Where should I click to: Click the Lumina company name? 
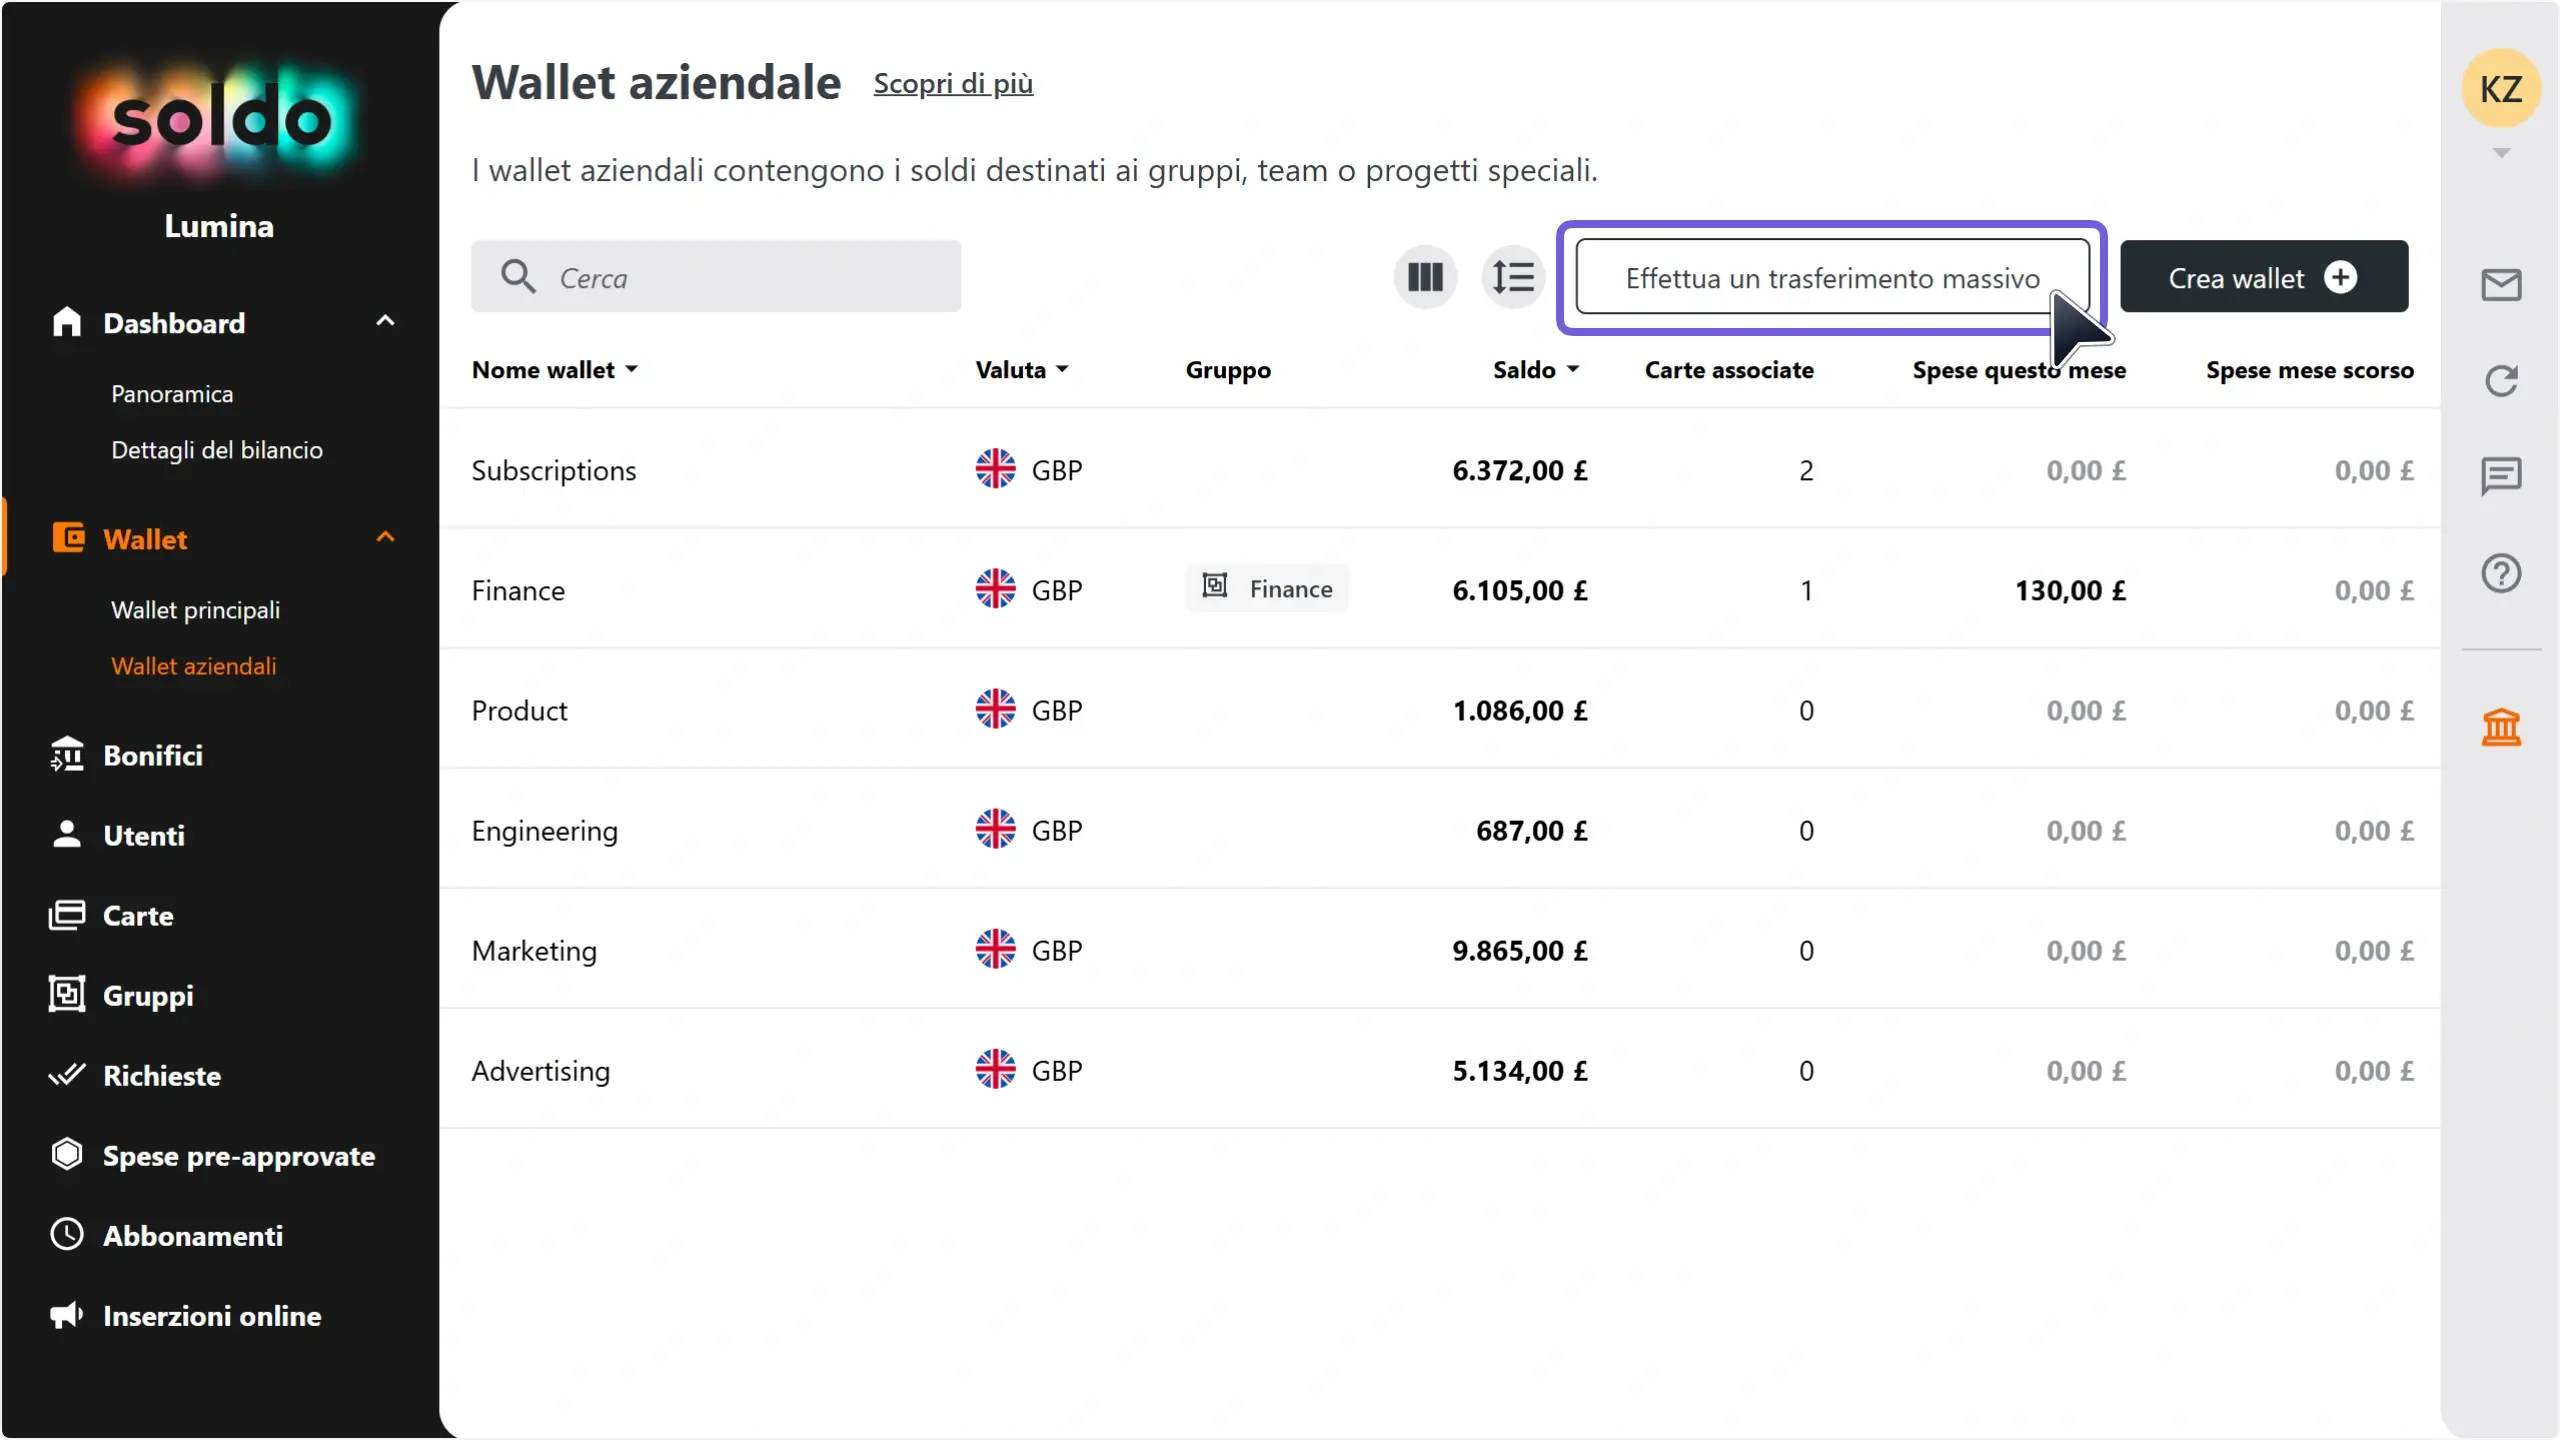[x=219, y=226]
